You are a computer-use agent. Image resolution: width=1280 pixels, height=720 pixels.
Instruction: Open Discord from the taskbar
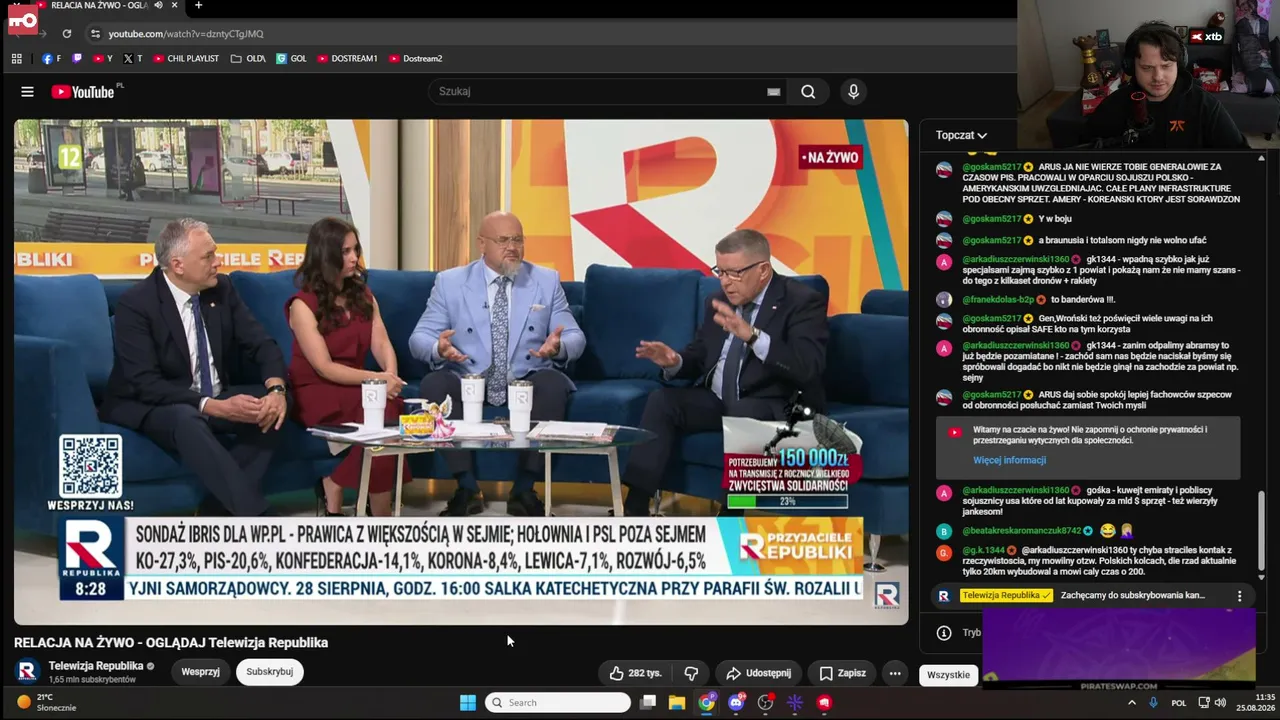tap(736, 703)
